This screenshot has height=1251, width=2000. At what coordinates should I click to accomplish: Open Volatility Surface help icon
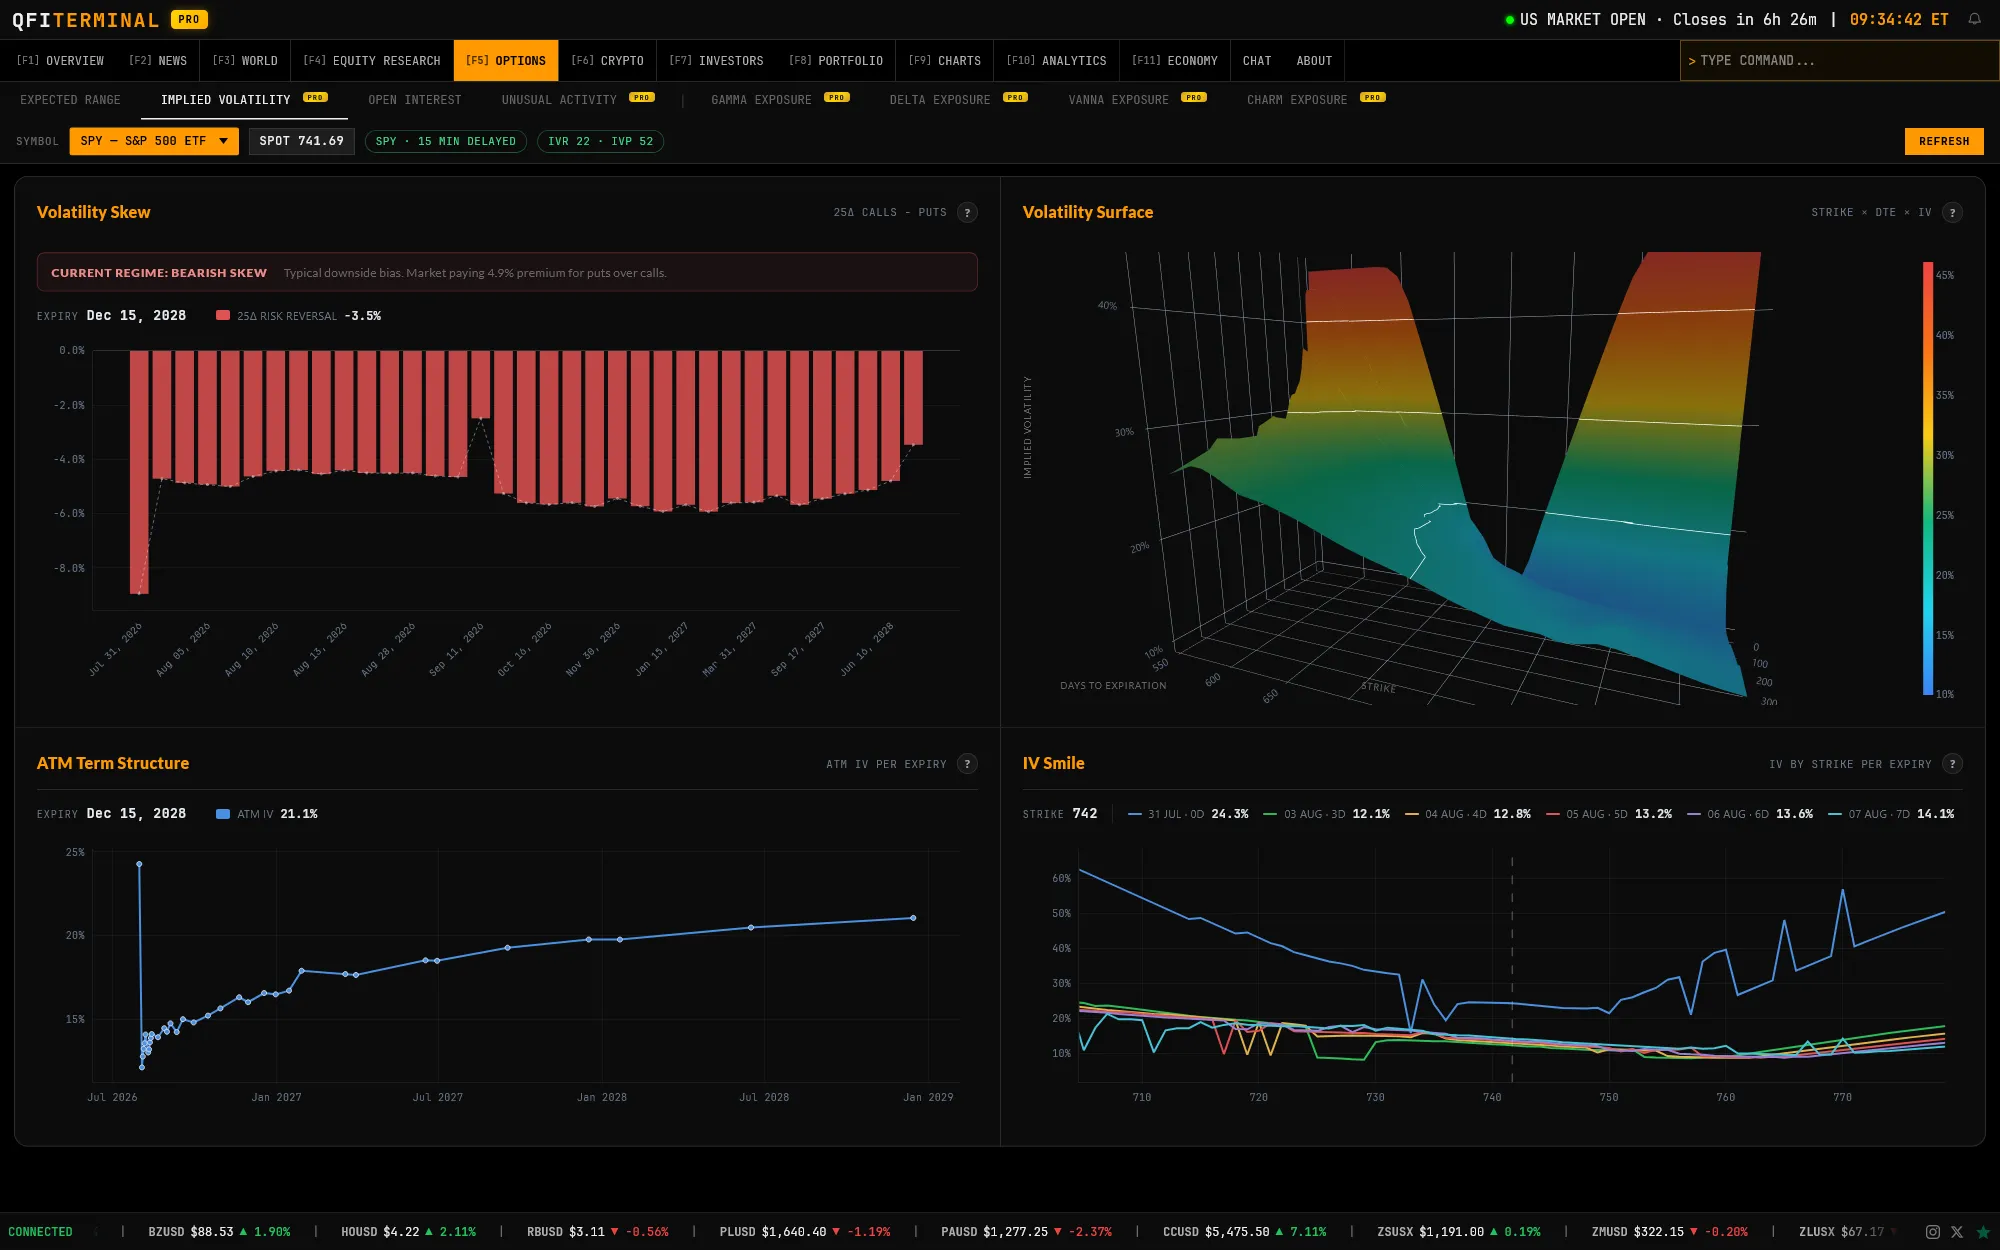(x=1952, y=212)
